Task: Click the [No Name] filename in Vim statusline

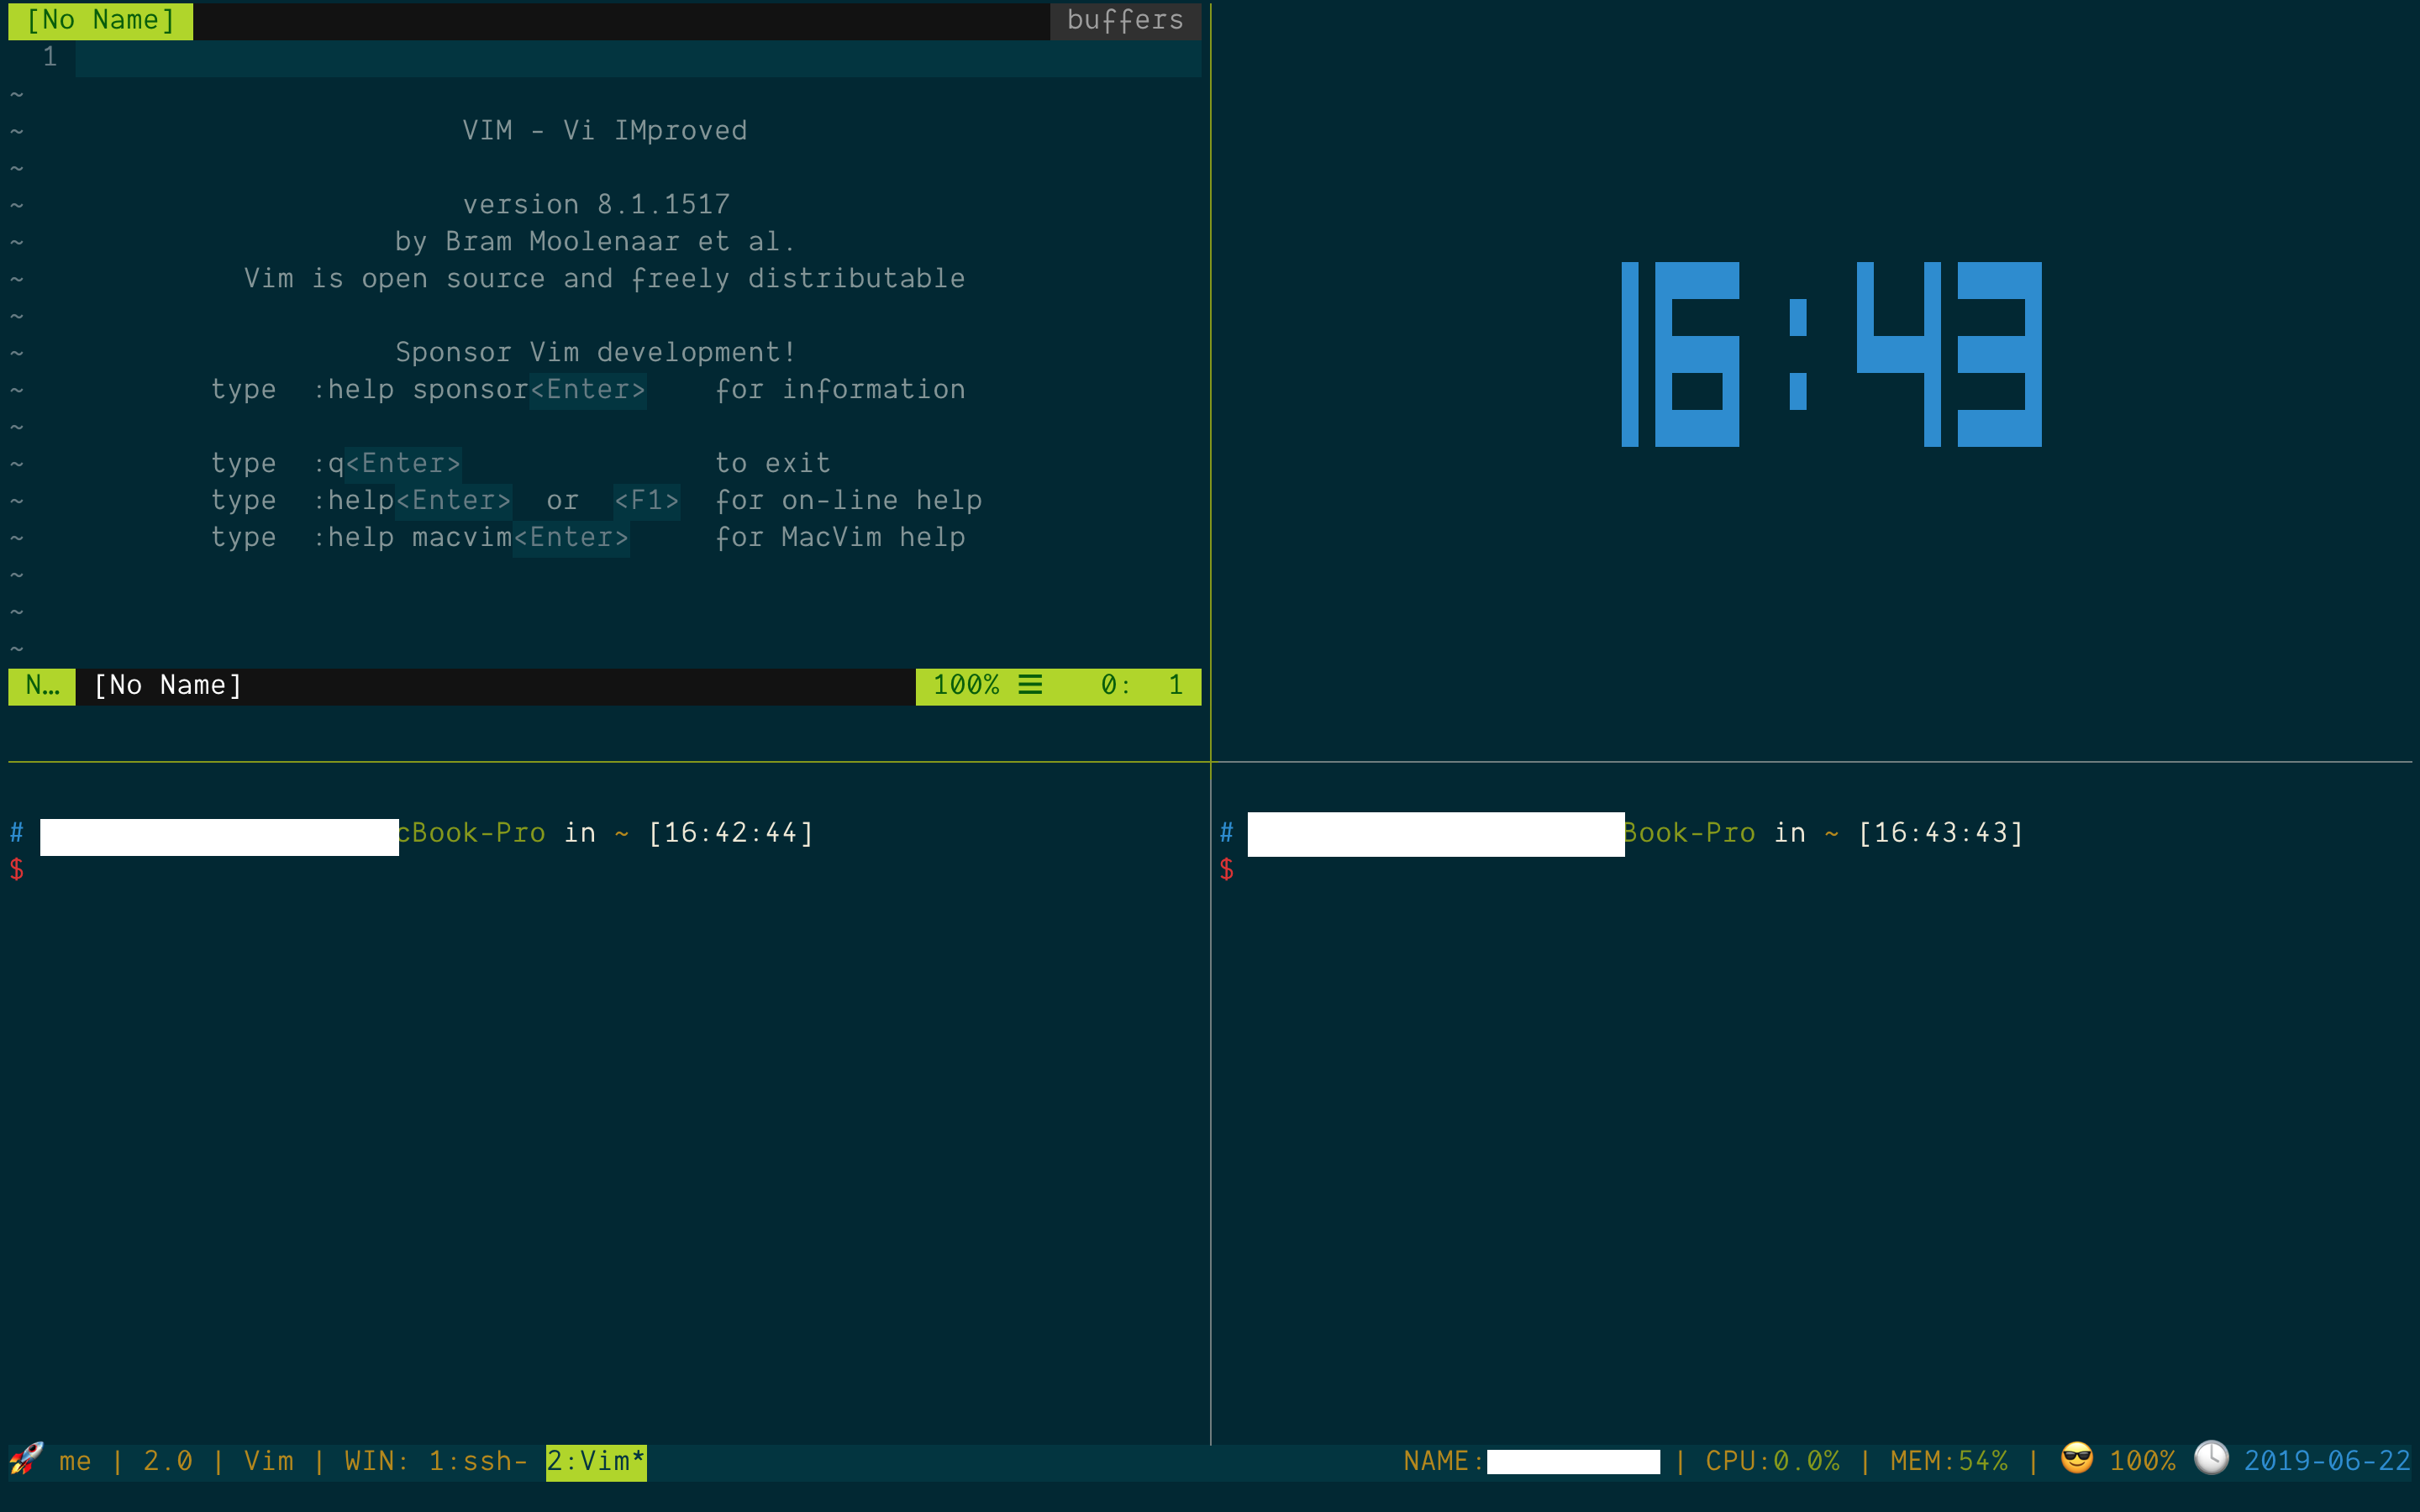Action: coord(168,686)
